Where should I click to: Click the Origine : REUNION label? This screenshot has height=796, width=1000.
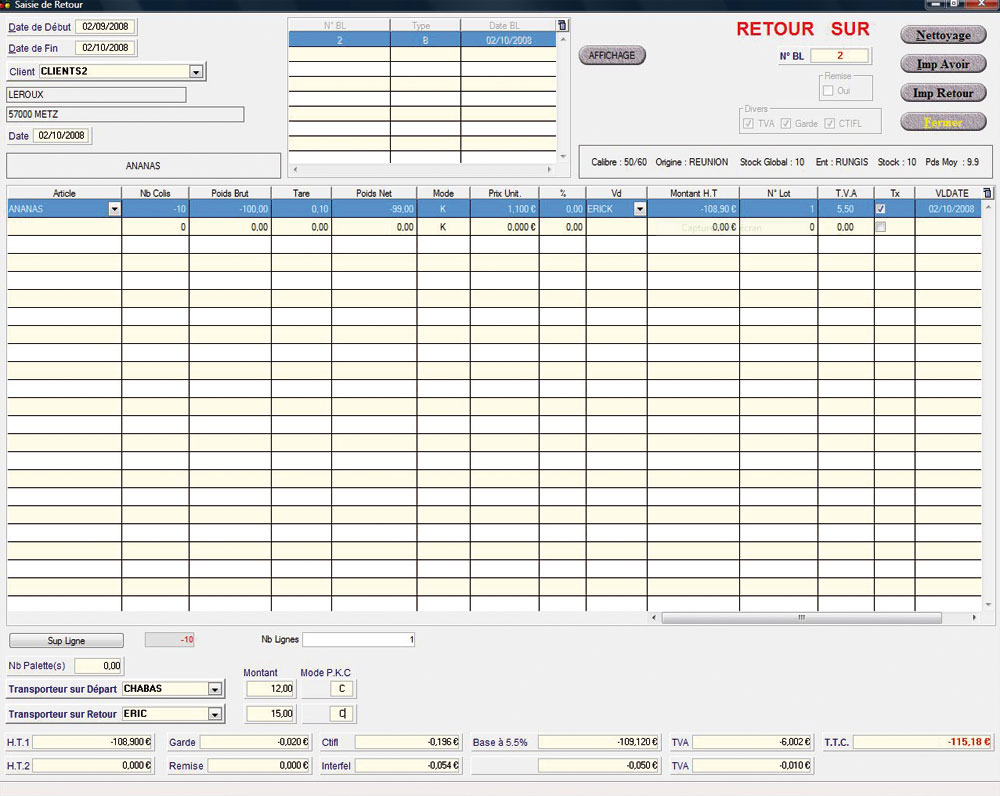tap(692, 162)
